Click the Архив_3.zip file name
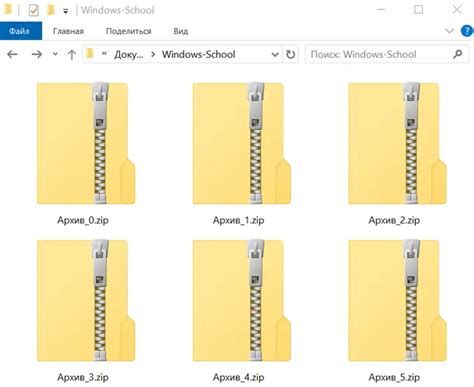 pyautogui.click(x=83, y=377)
